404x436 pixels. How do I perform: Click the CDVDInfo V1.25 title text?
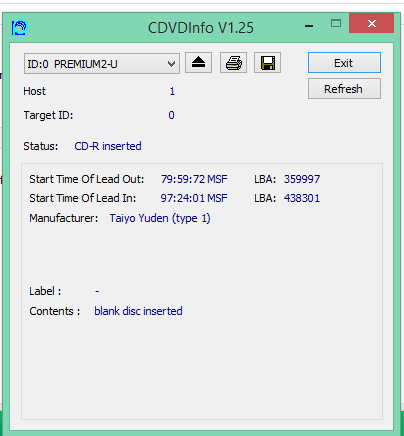pos(201,28)
